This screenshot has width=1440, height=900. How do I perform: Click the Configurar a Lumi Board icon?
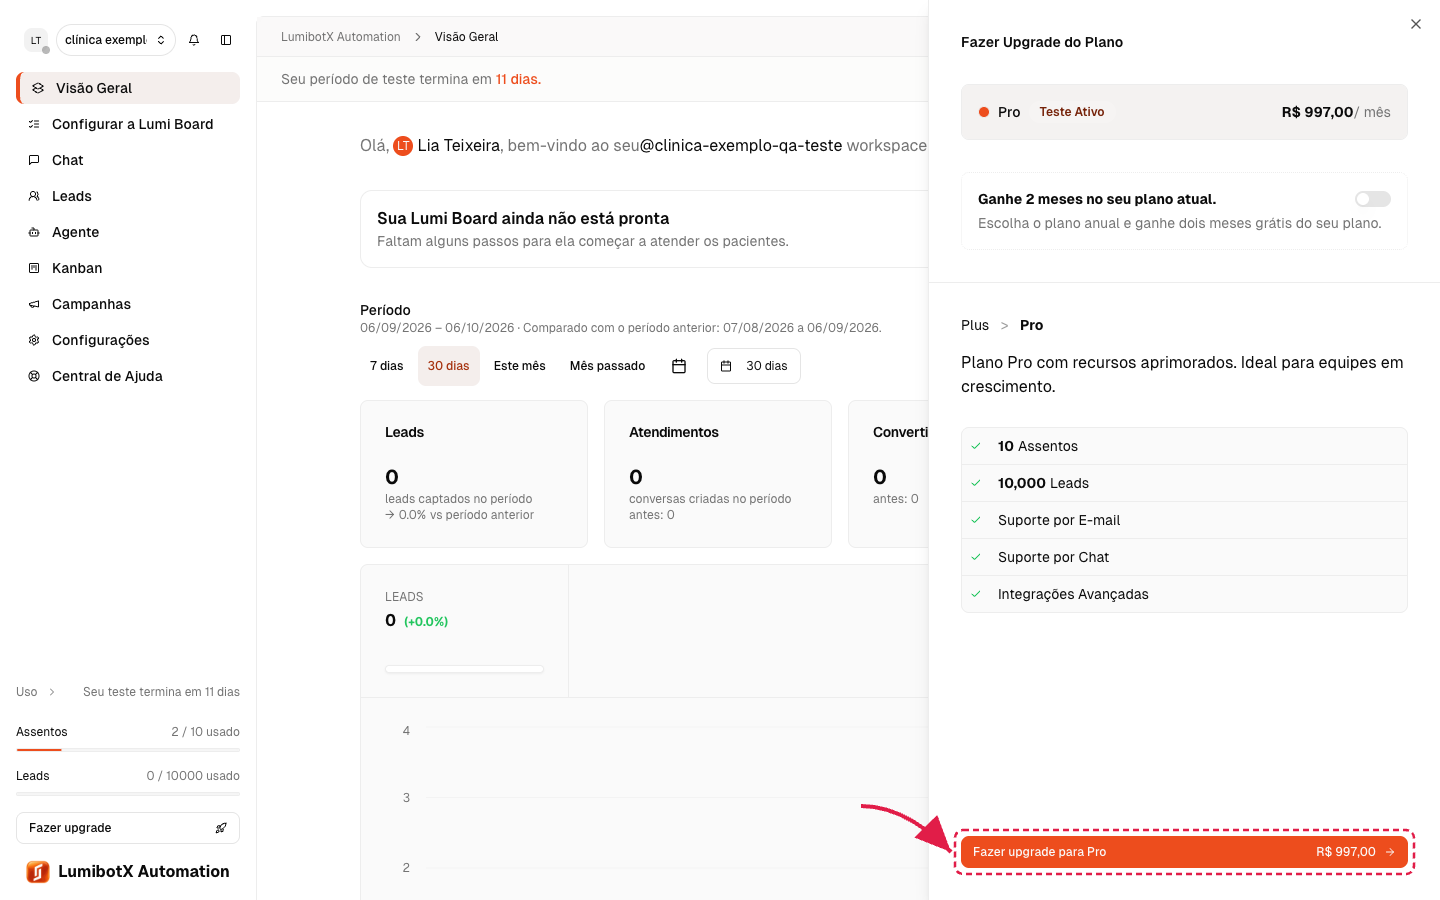click(34, 124)
